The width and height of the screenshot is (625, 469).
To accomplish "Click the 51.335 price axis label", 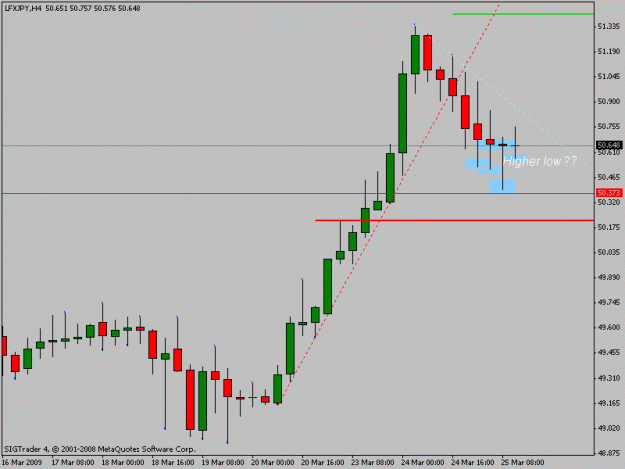I will tap(609, 26).
